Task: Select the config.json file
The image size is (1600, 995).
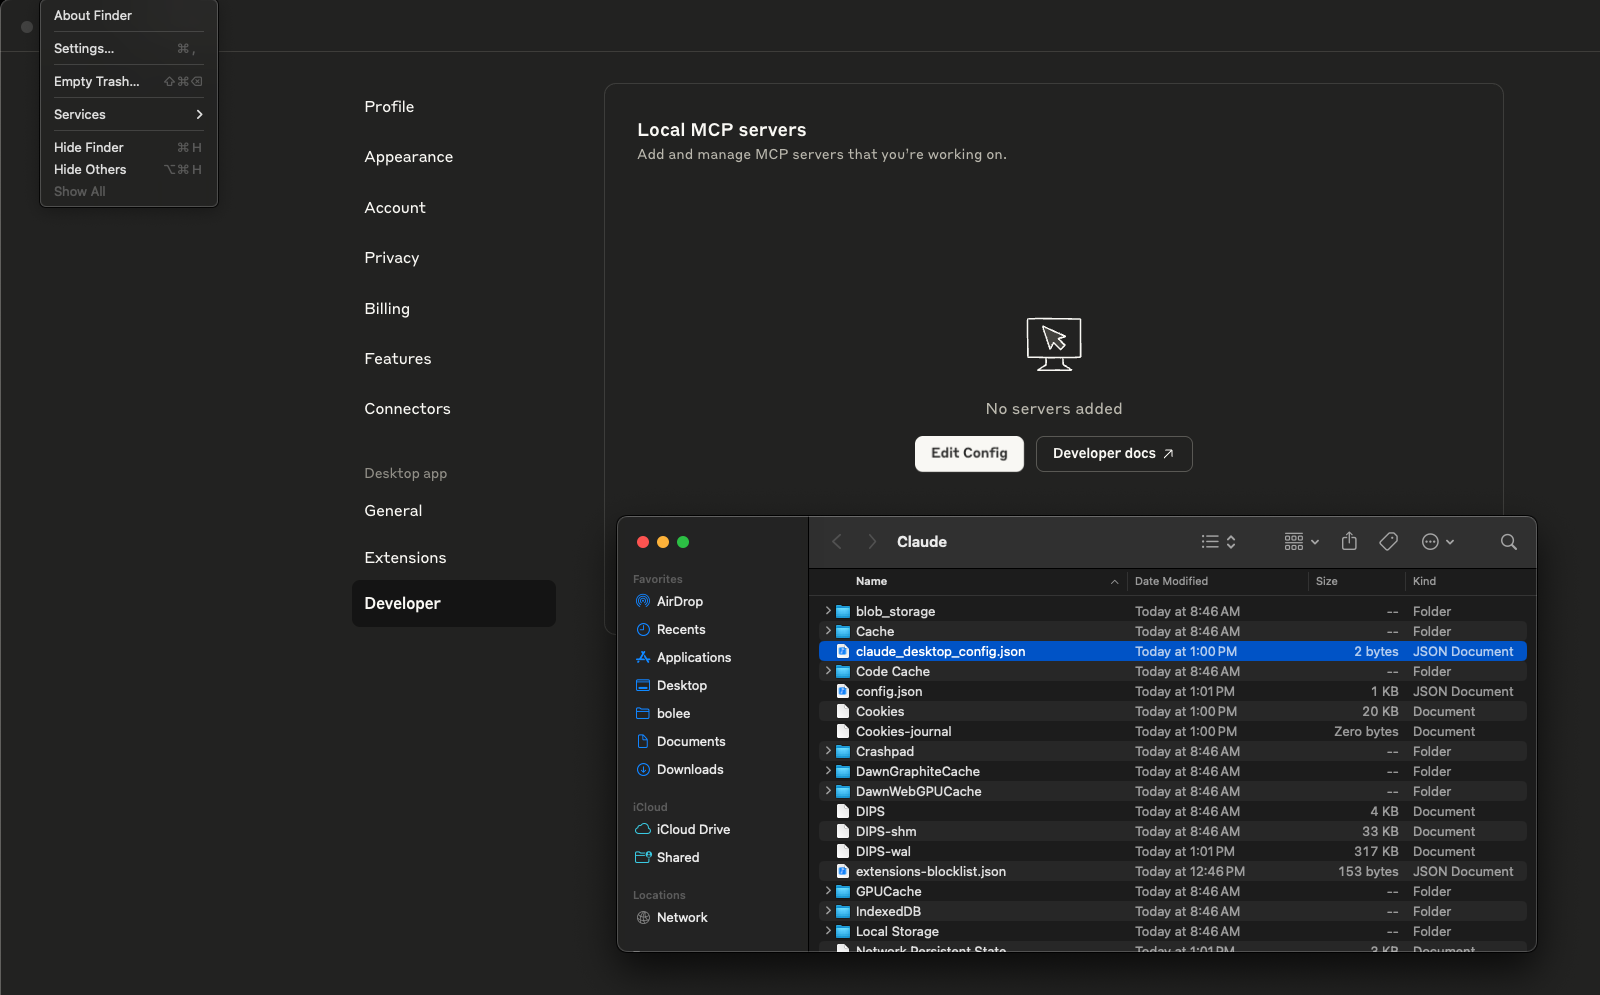Action: (x=1172, y=691)
